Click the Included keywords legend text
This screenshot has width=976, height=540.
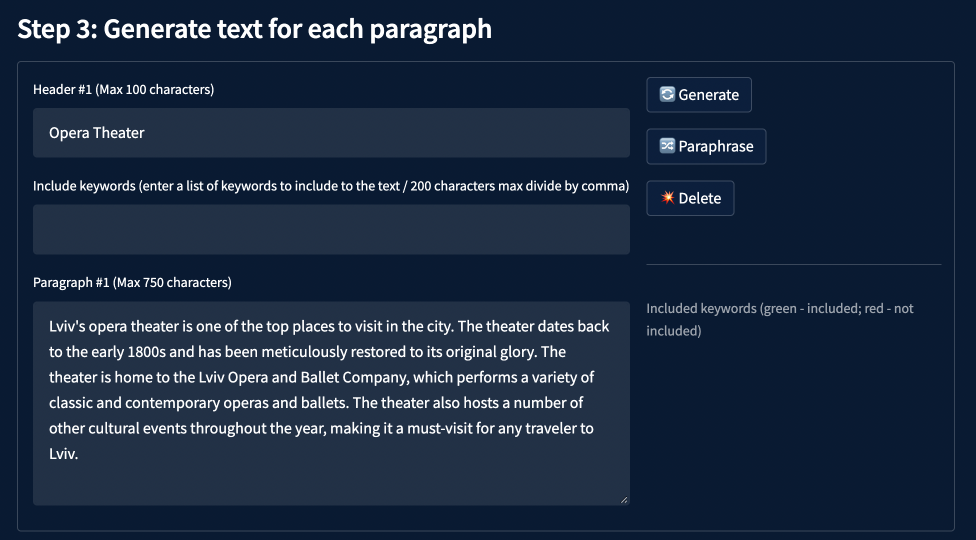[x=780, y=319]
